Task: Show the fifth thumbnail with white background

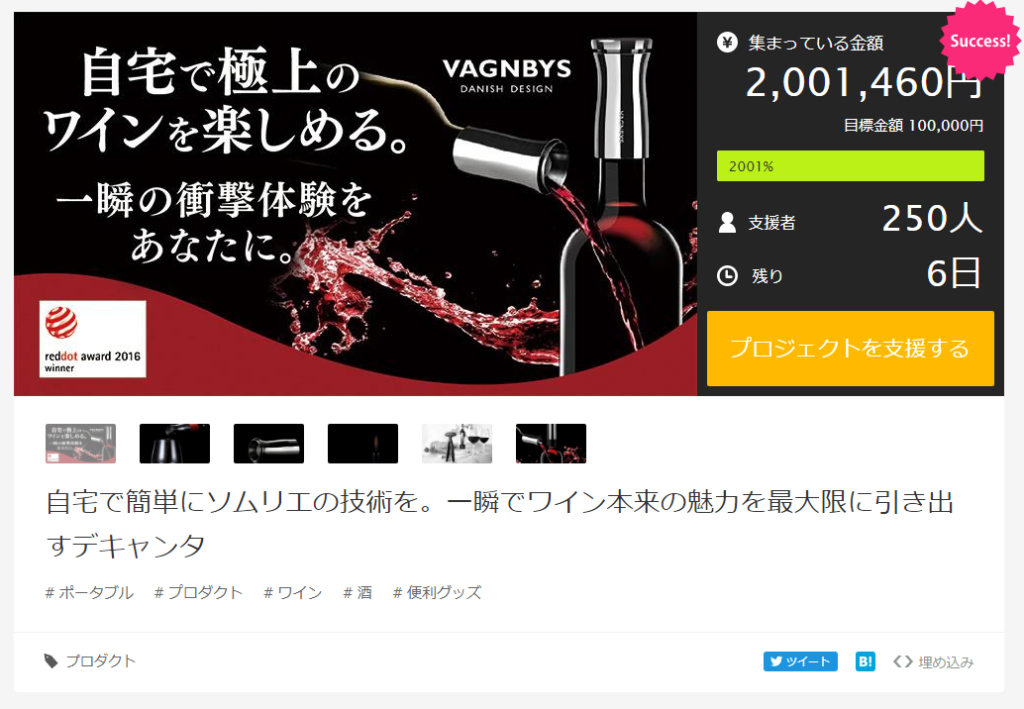Action: tap(456, 443)
